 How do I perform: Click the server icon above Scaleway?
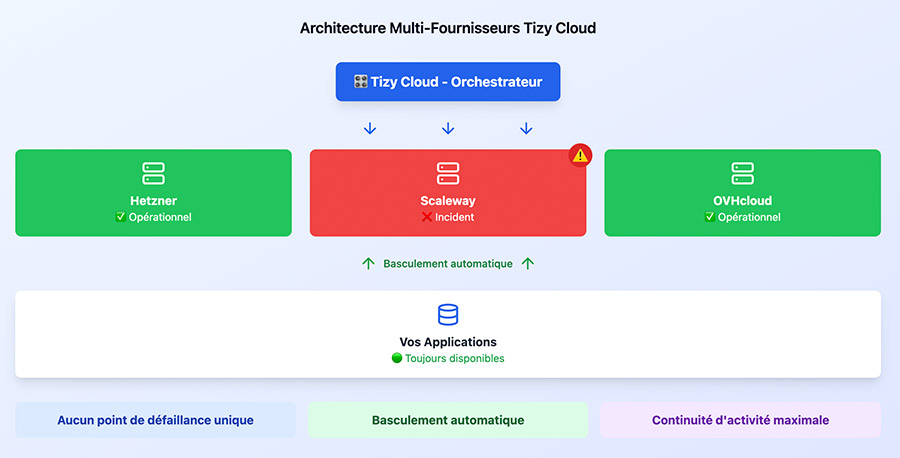(x=448, y=173)
